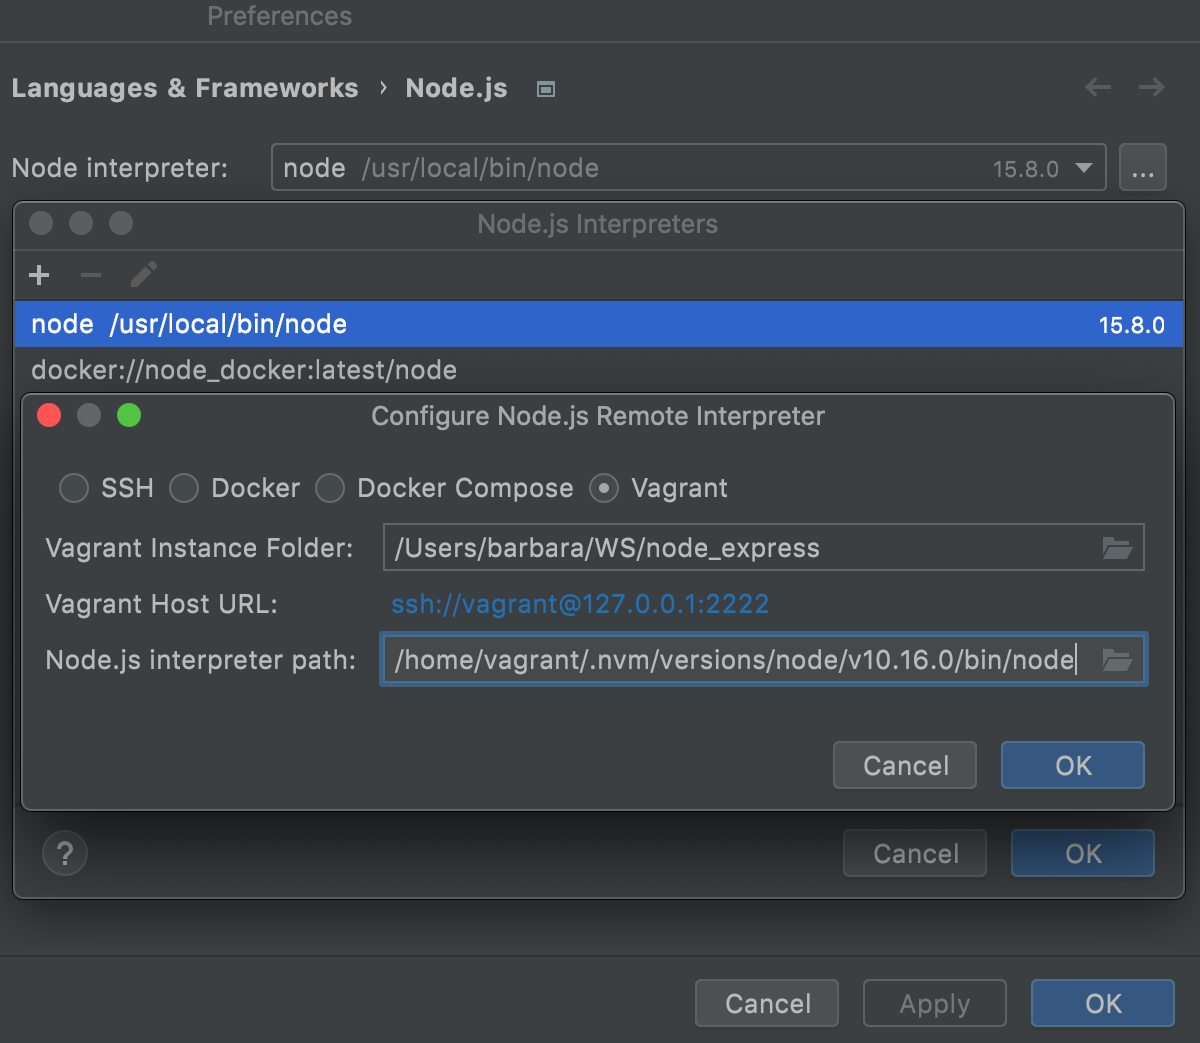Choose Docker Compose as remote type
The width and height of the screenshot is (1200, 1043).
(330, 488)
